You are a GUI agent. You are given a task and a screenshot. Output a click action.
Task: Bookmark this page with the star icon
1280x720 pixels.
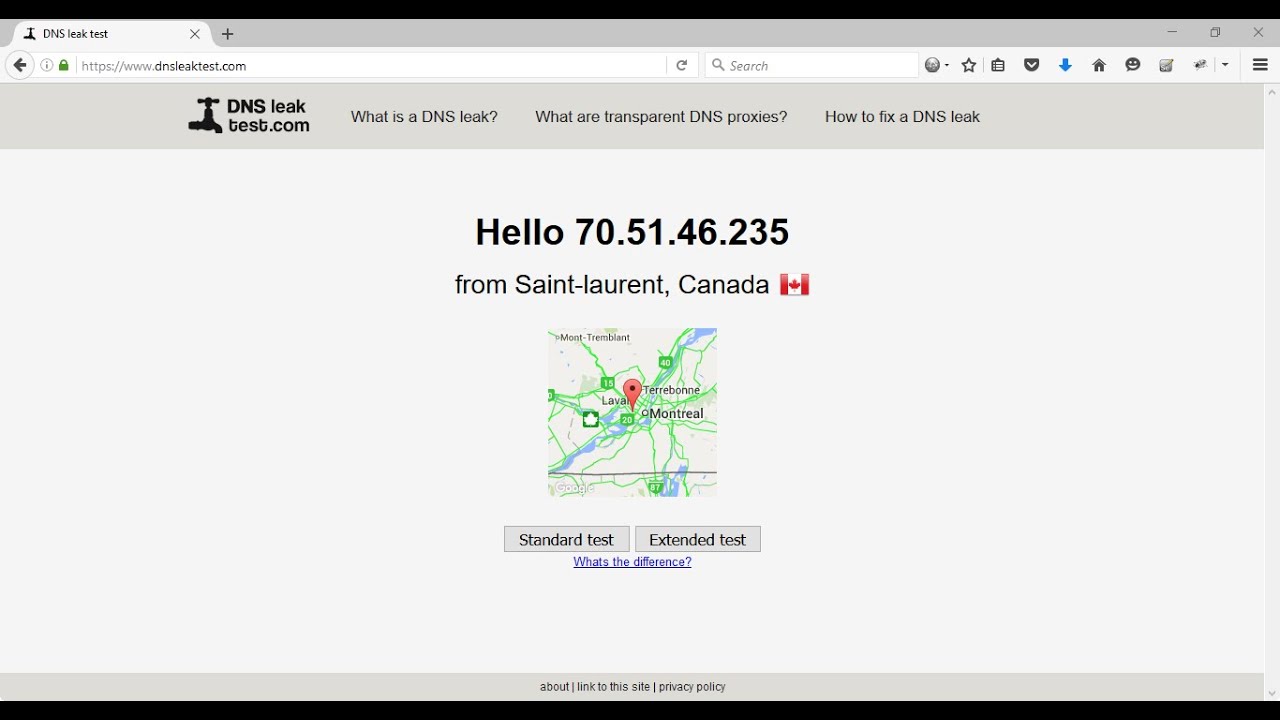coord(969,65)
